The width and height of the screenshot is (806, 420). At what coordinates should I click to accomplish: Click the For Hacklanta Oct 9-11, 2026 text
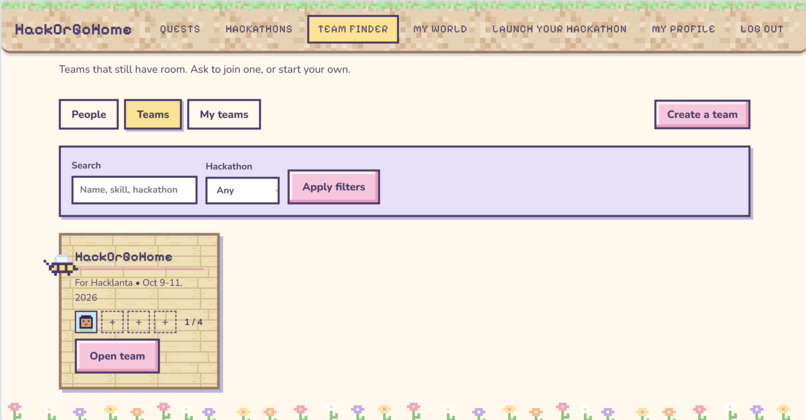click(129, 290)
